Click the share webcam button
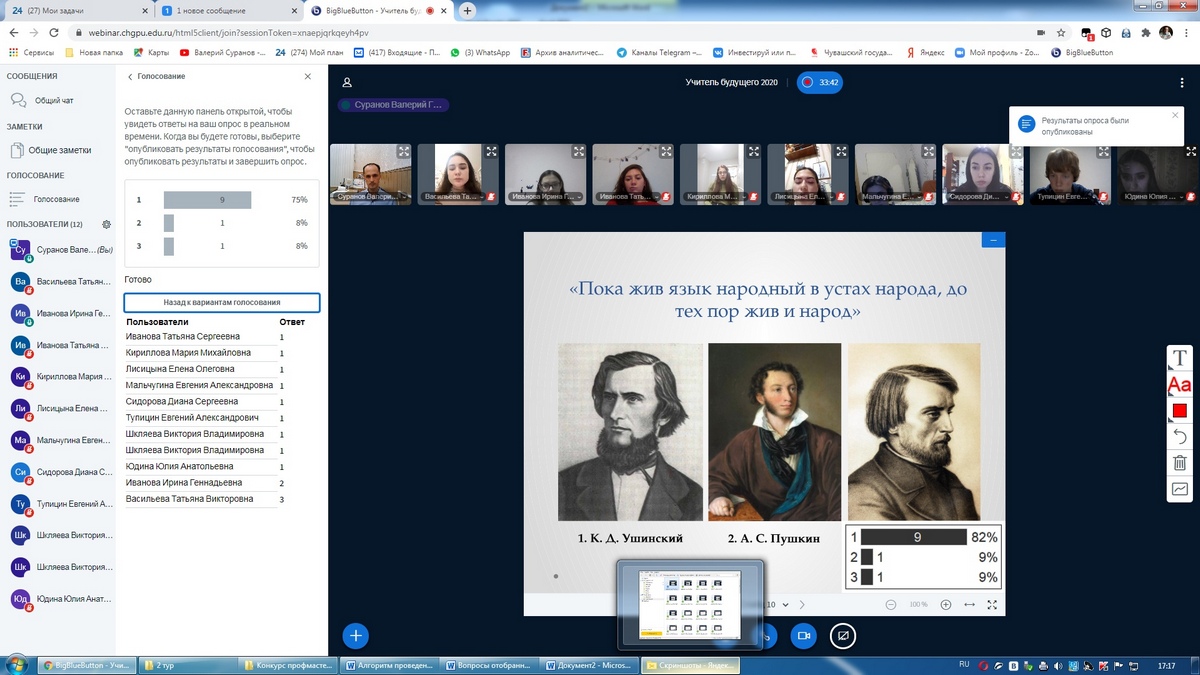The image size is (1200, 675). [803, 635]
